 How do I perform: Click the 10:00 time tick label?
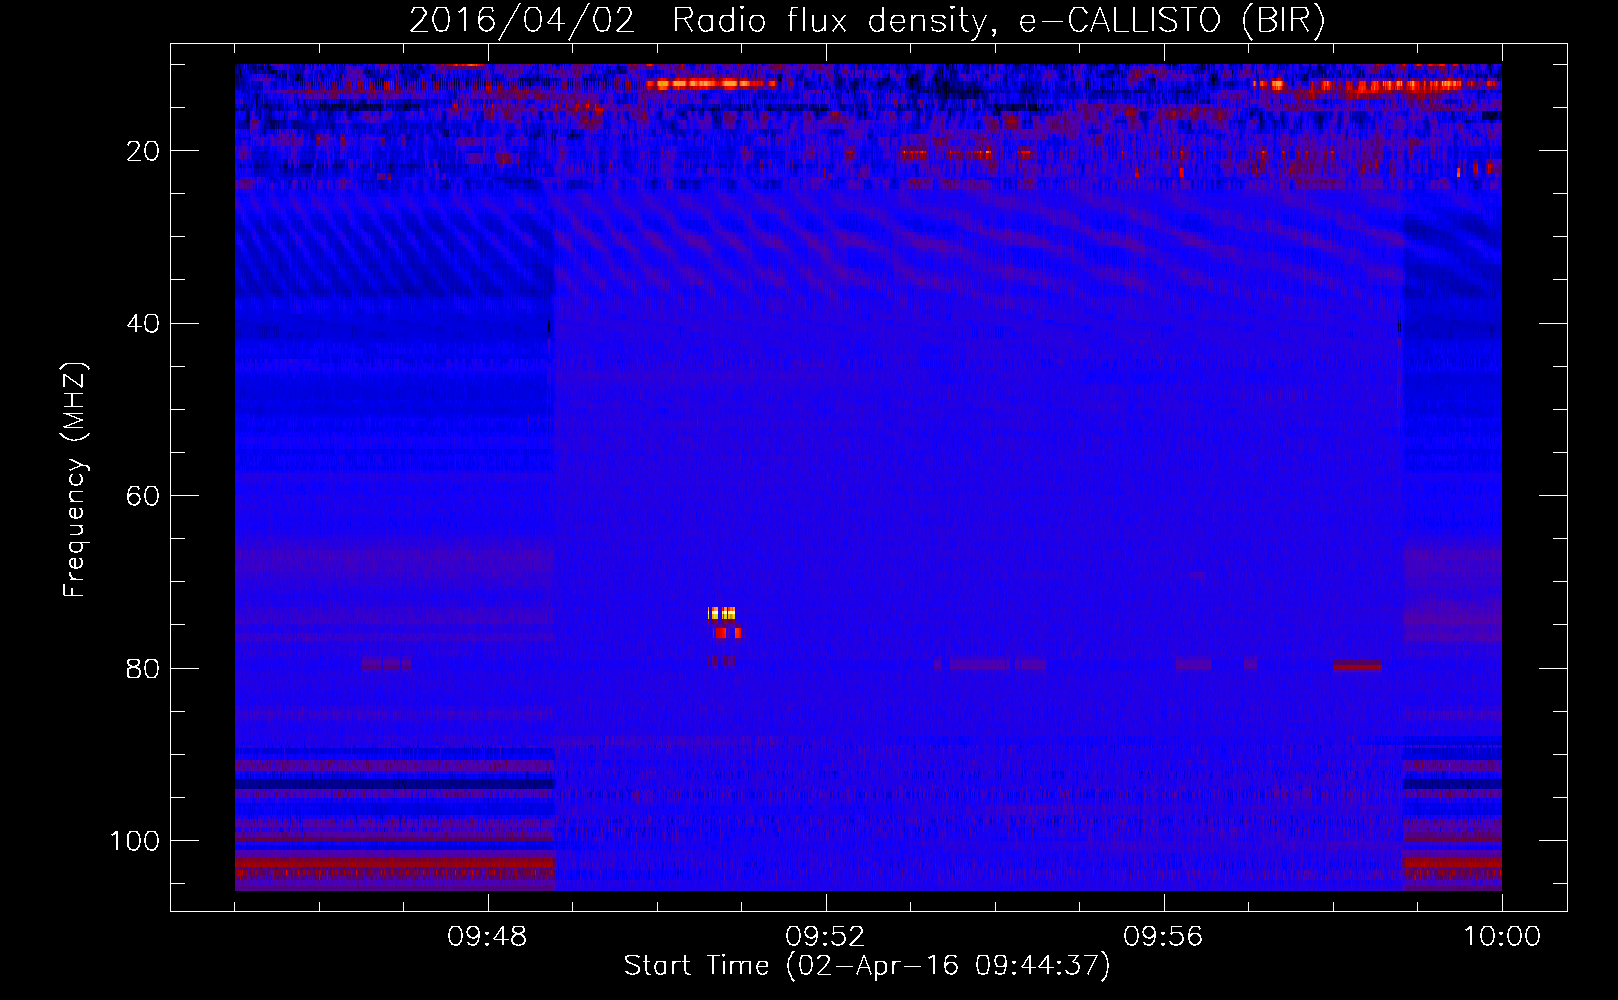1502,937
